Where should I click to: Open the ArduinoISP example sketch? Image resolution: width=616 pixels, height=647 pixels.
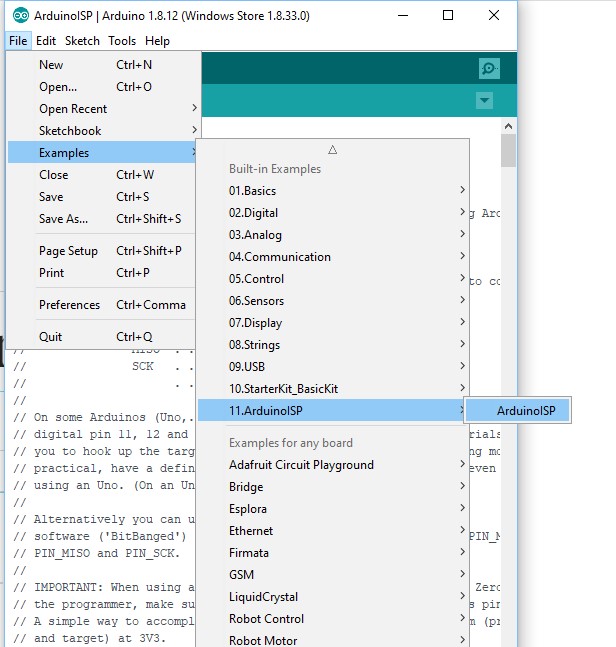pyautogui.click(x=518, y=411)
